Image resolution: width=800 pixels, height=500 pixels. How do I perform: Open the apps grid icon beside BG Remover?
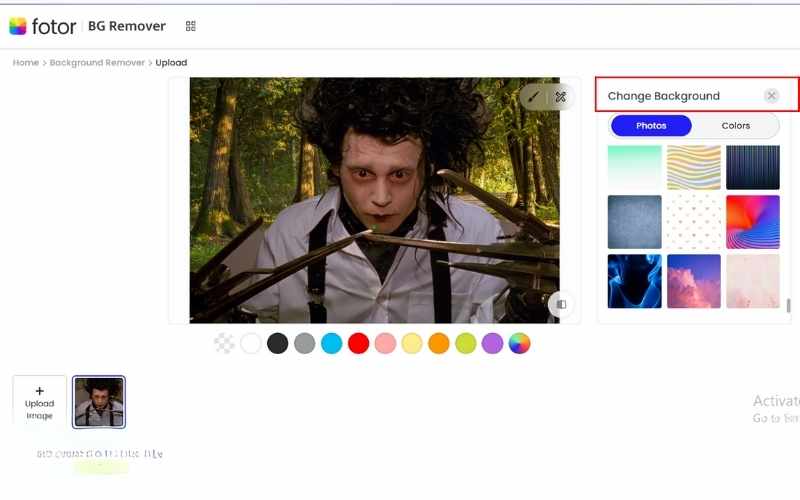[190, 26]
